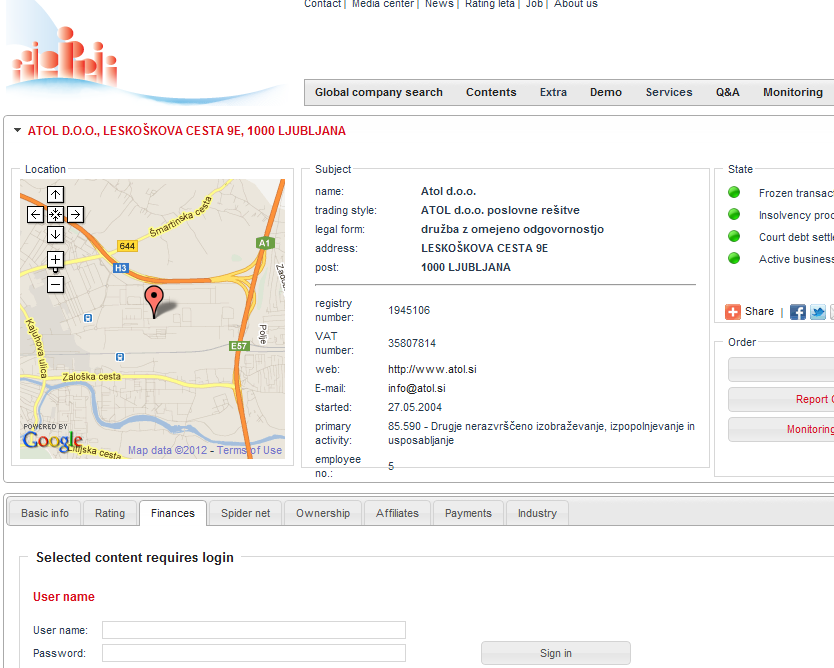Click into the Password field
Viewport: 834px width, 668px height.
pos(254,653)
